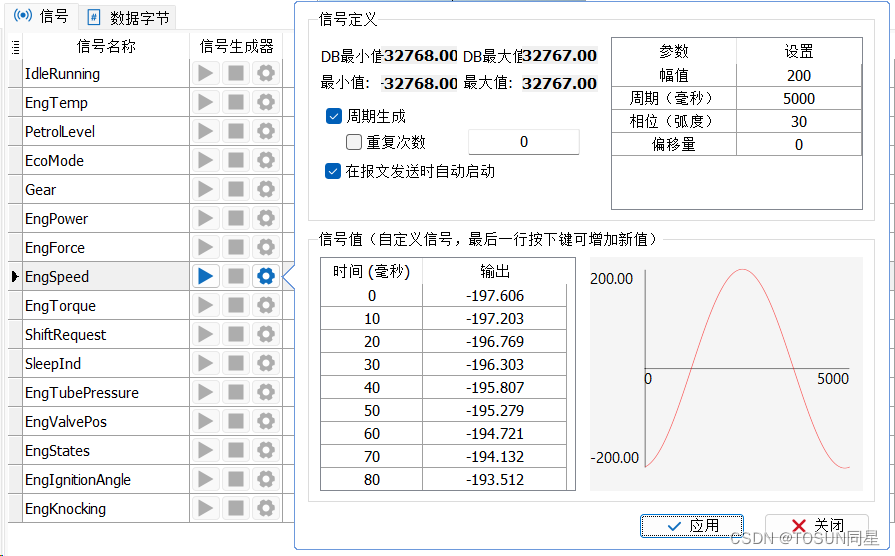Click the 时间 (毫秒) column header
Viewport: 895px width, 556px height.
point(372,271)
